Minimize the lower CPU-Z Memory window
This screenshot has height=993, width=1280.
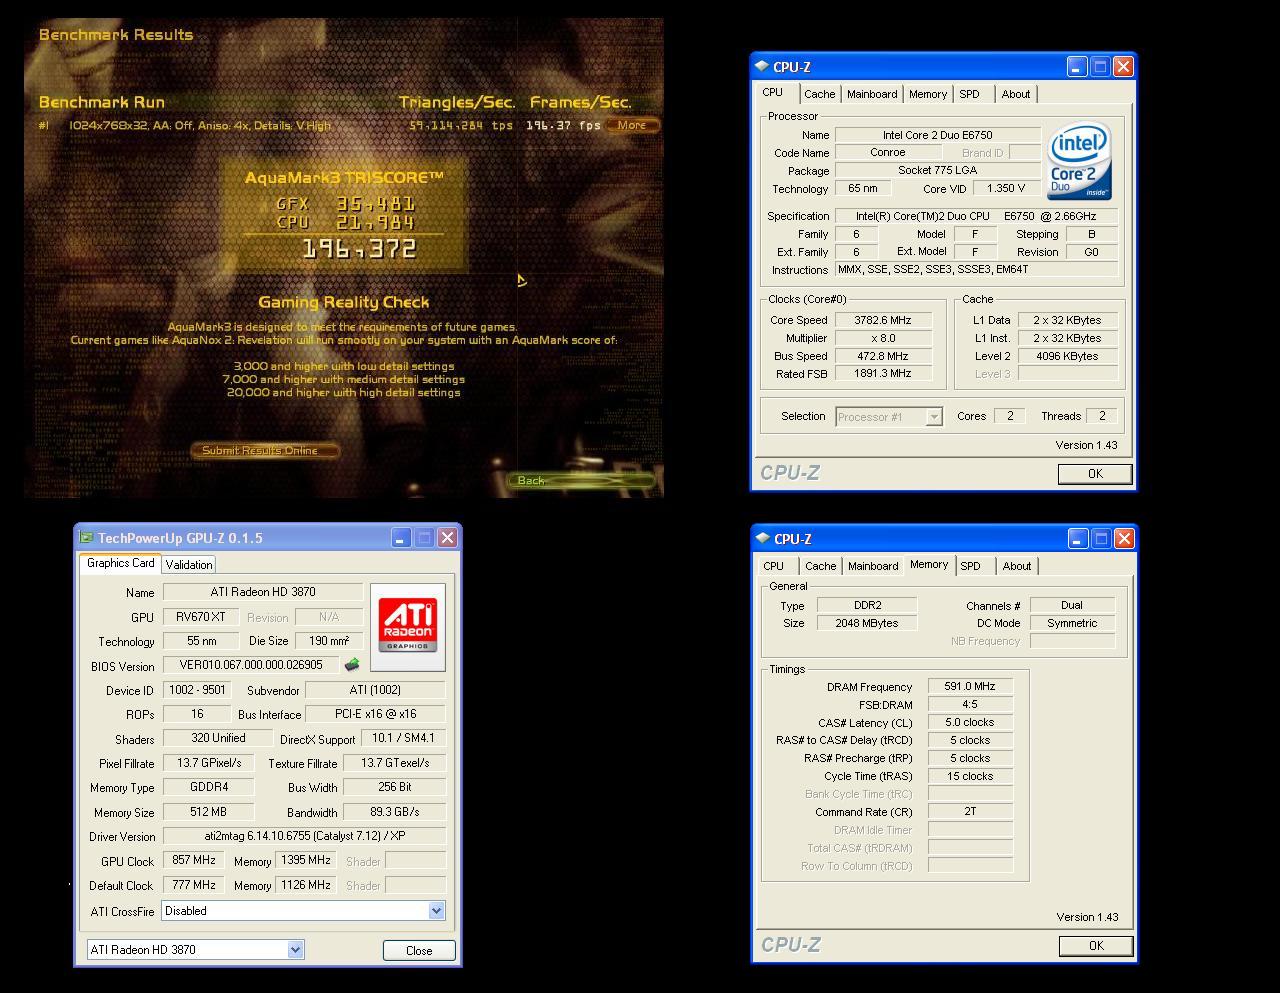click(x=1078, y=538)
